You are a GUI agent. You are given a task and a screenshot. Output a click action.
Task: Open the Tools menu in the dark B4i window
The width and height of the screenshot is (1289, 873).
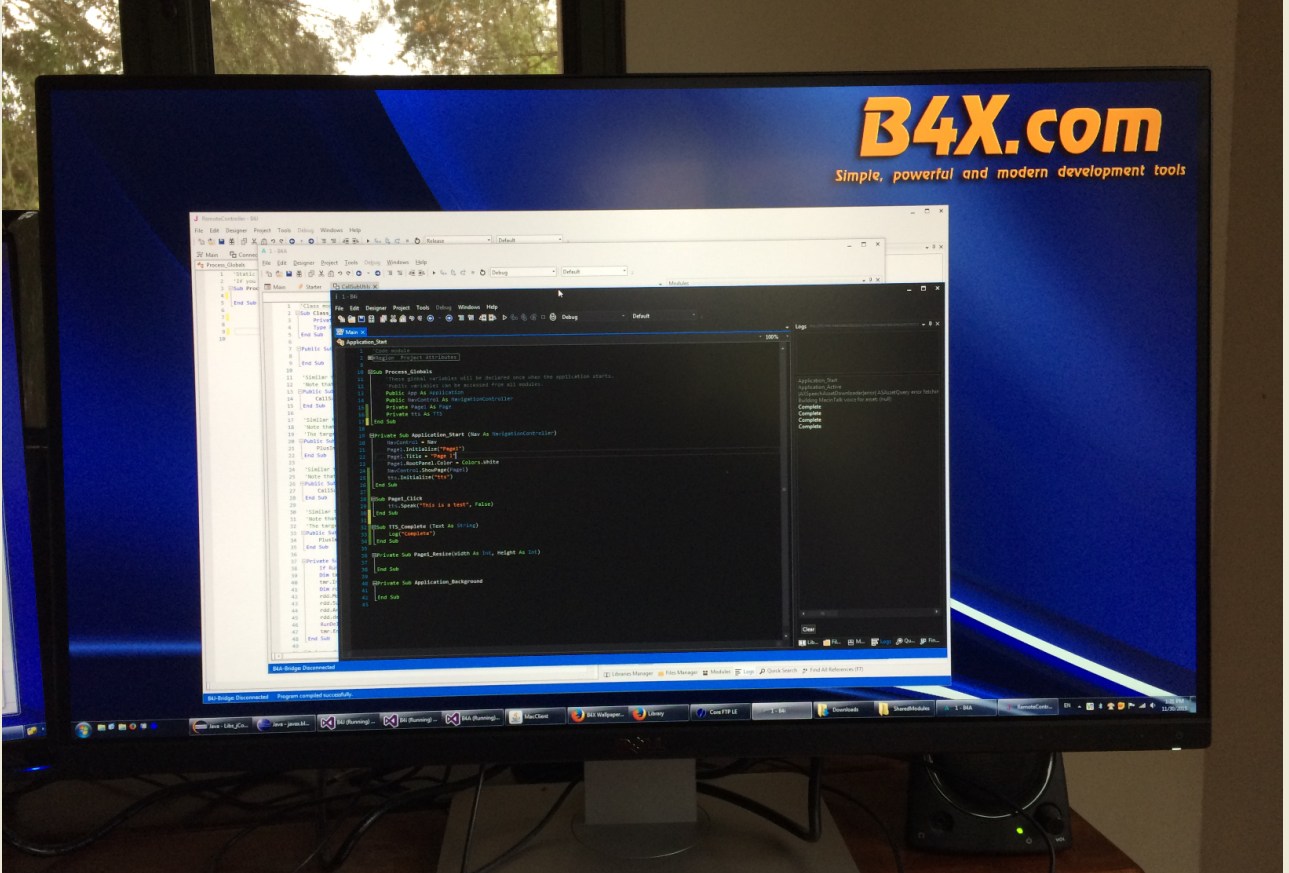[423, 307]
